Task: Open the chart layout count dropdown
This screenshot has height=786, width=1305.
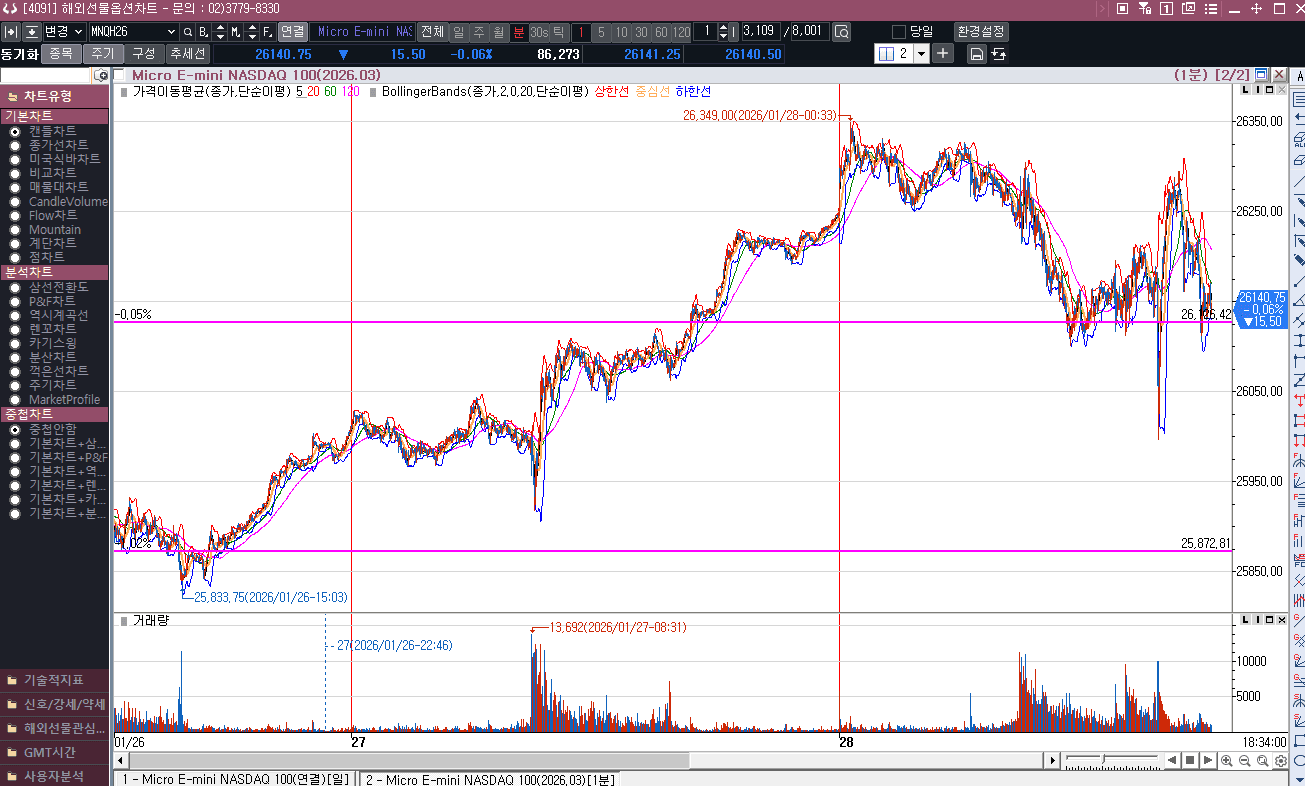Action: point(921,54)
